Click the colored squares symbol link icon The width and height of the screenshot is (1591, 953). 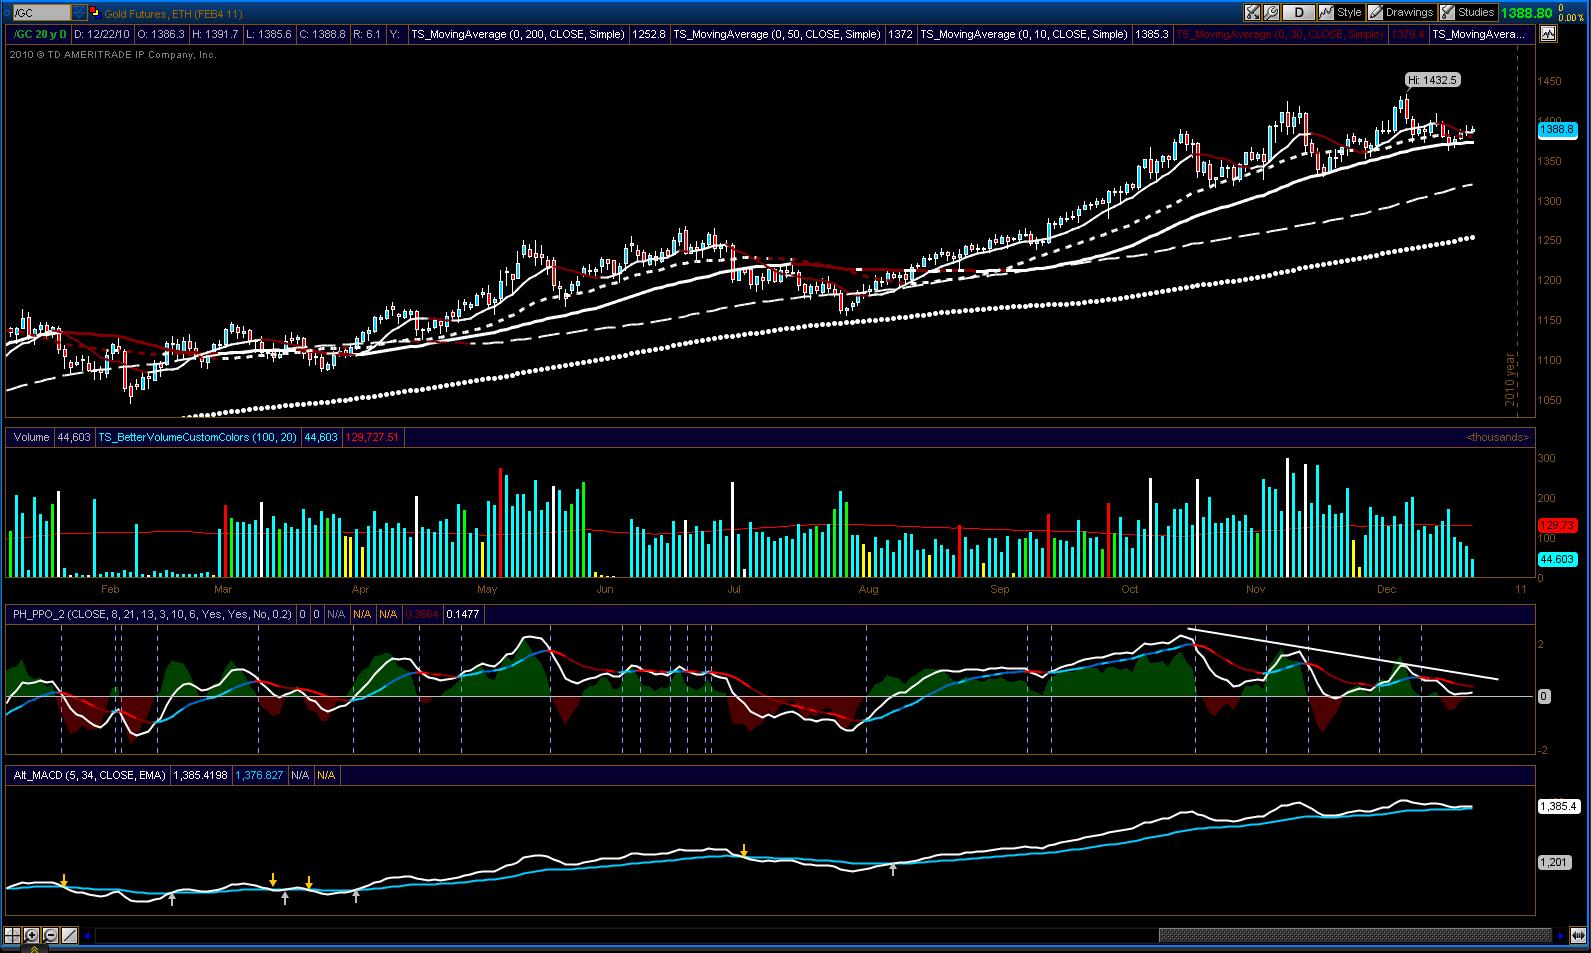coord(94,13)
